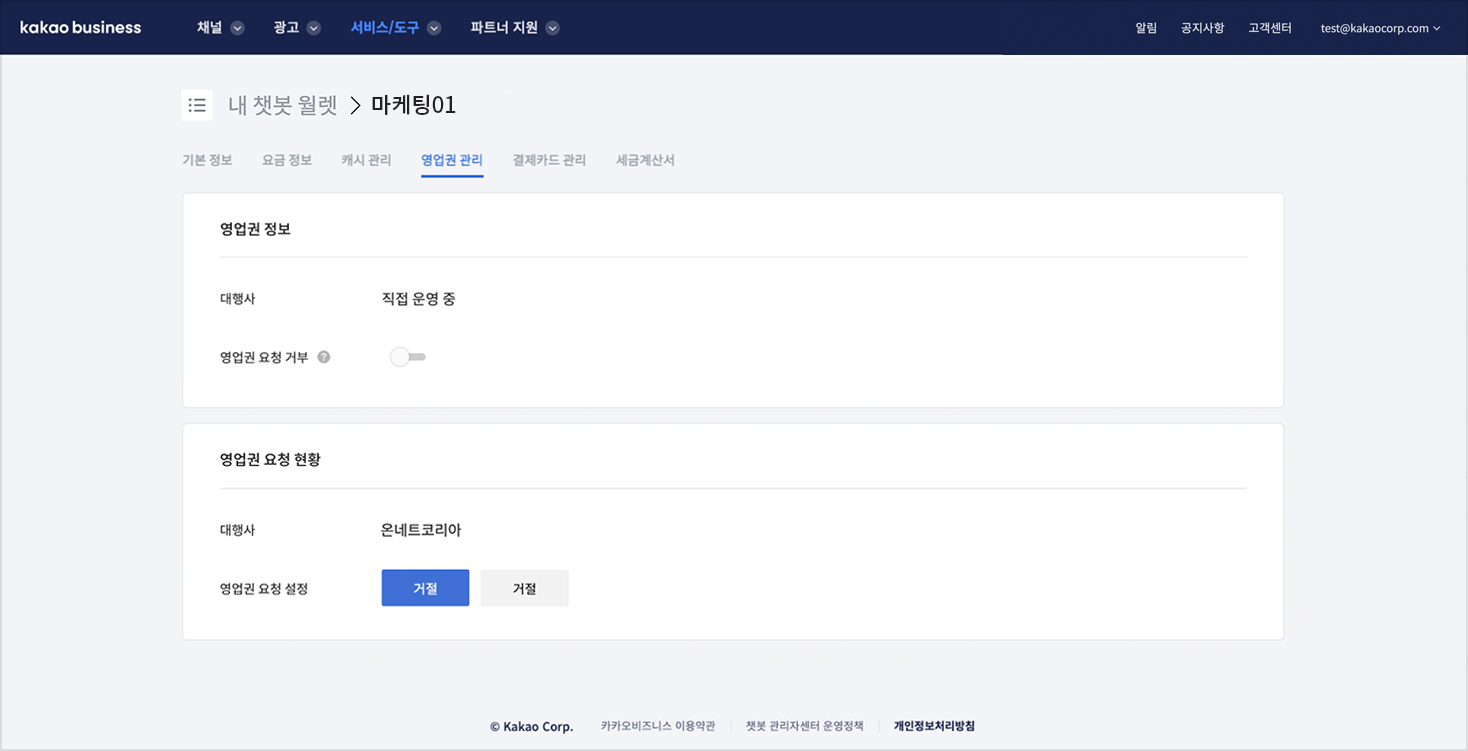Viewport: 1468px width, 751px height.
Task: Switch to the 기본 정보 tab
Action: [207, 160]
